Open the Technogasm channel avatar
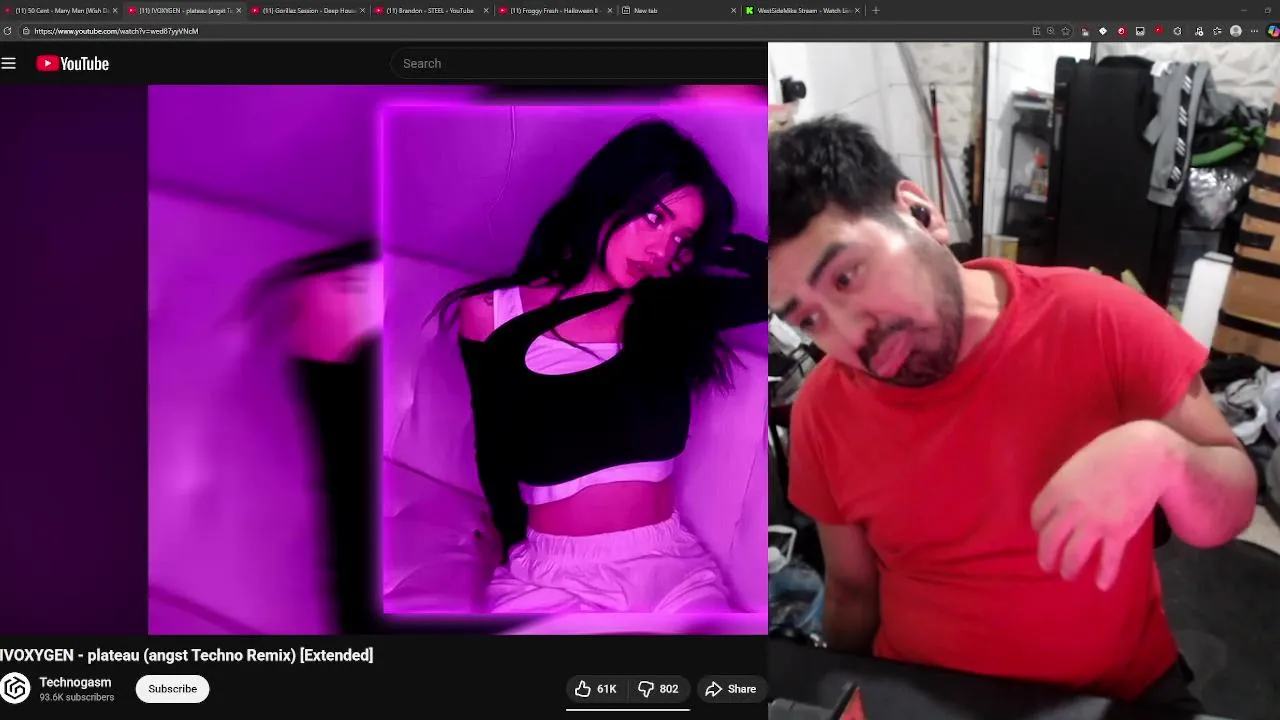 tap(15, 689)
